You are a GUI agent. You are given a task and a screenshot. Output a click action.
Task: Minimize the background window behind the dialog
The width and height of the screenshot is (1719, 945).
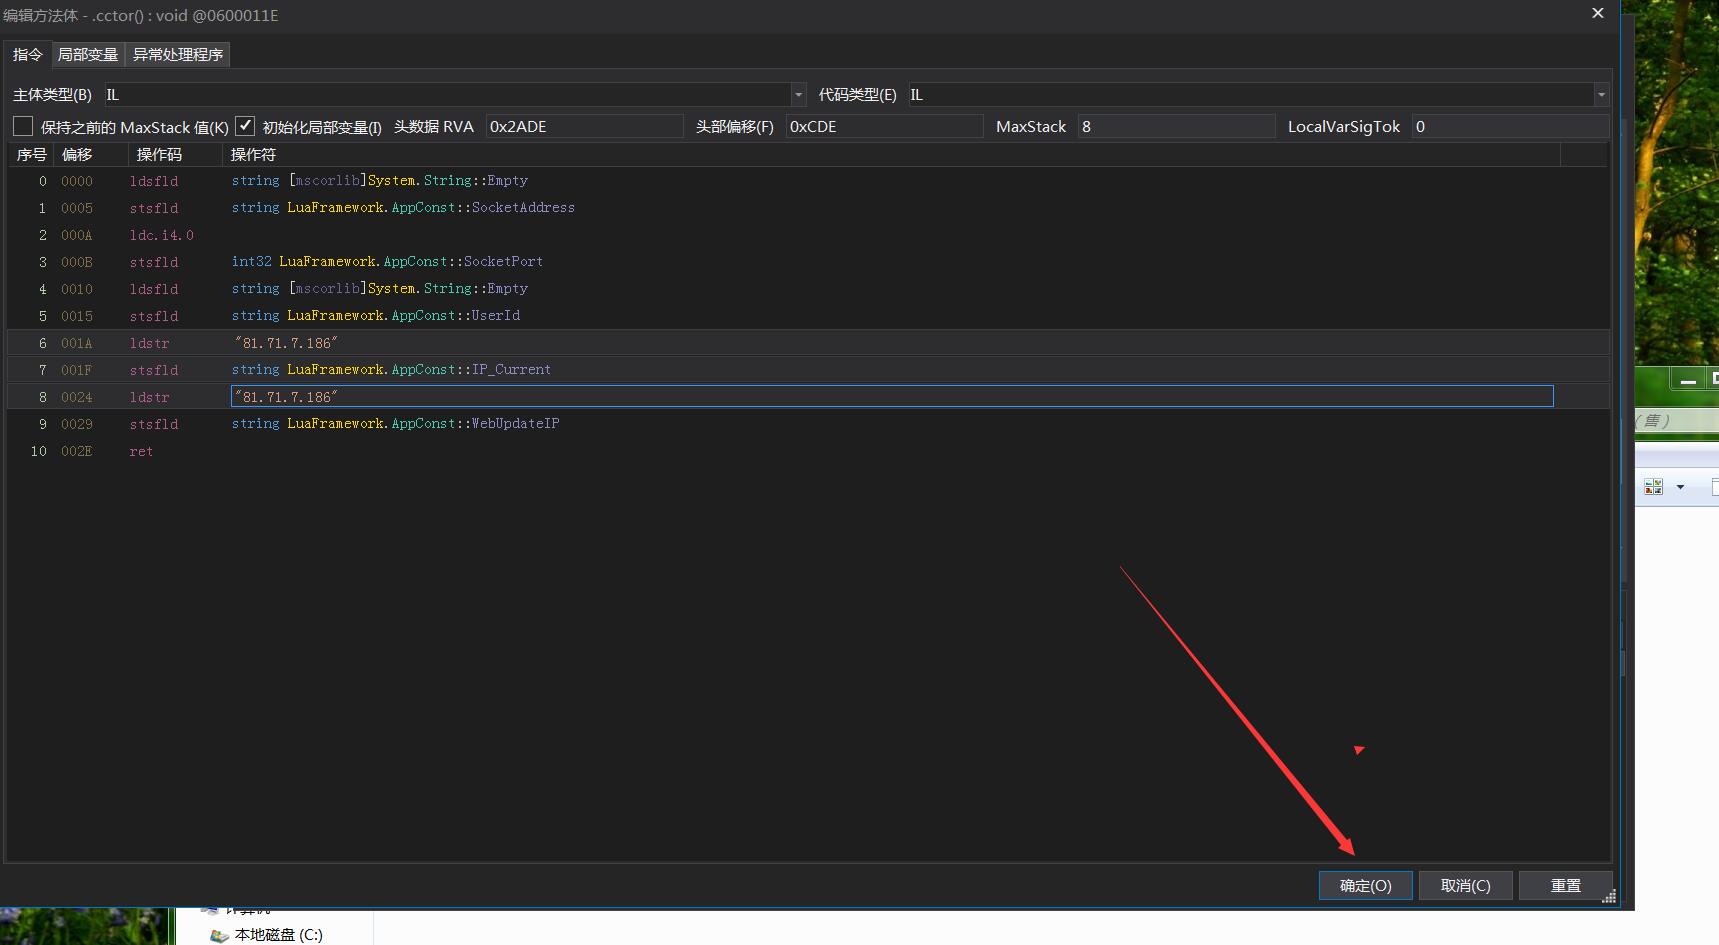click(1688, 381)
